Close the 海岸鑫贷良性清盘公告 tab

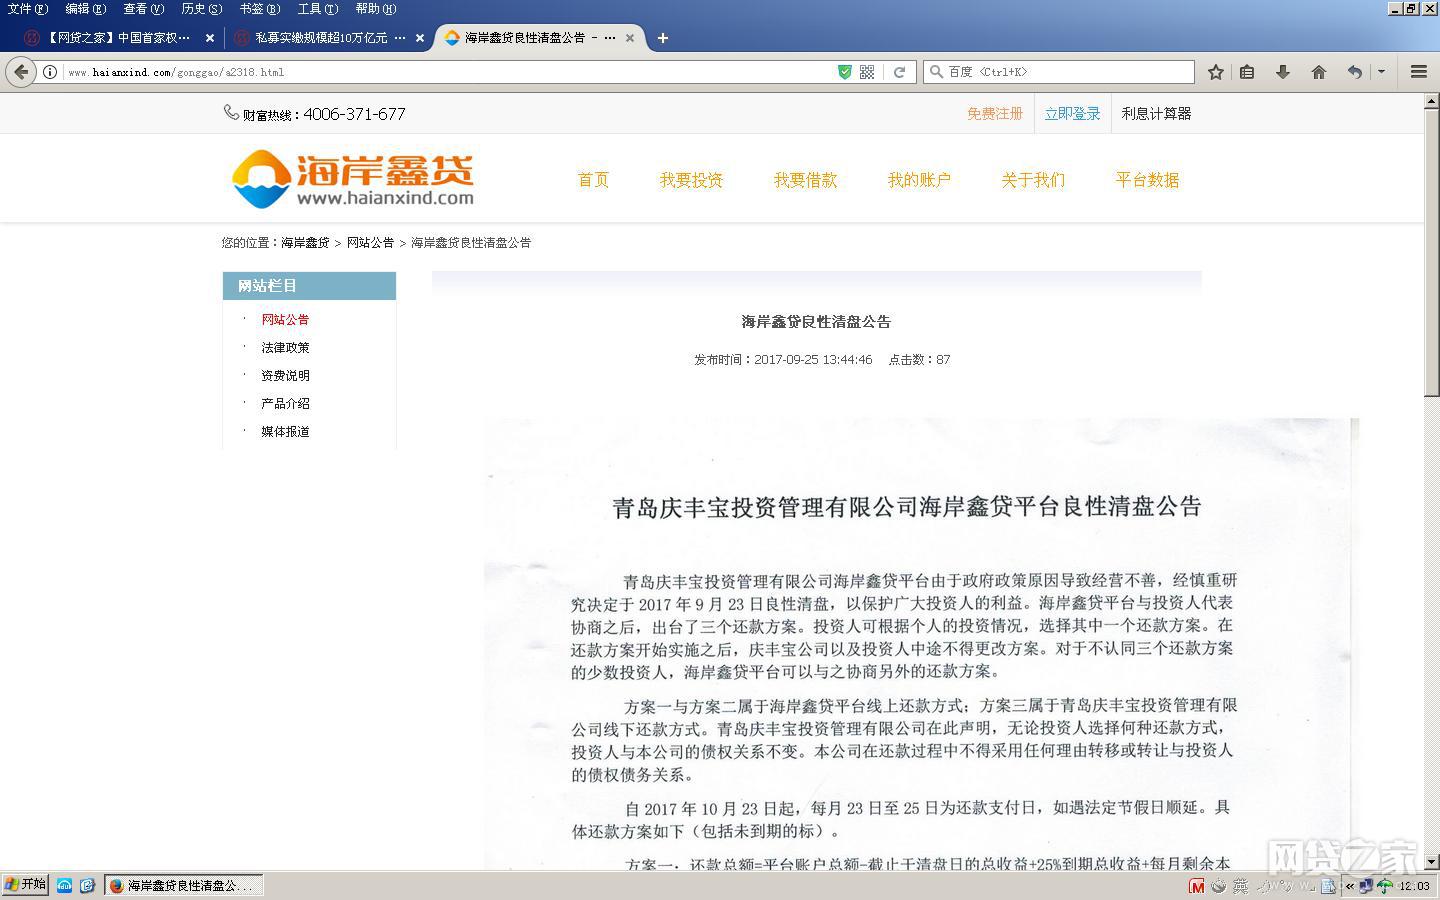(x=630, y=38)
